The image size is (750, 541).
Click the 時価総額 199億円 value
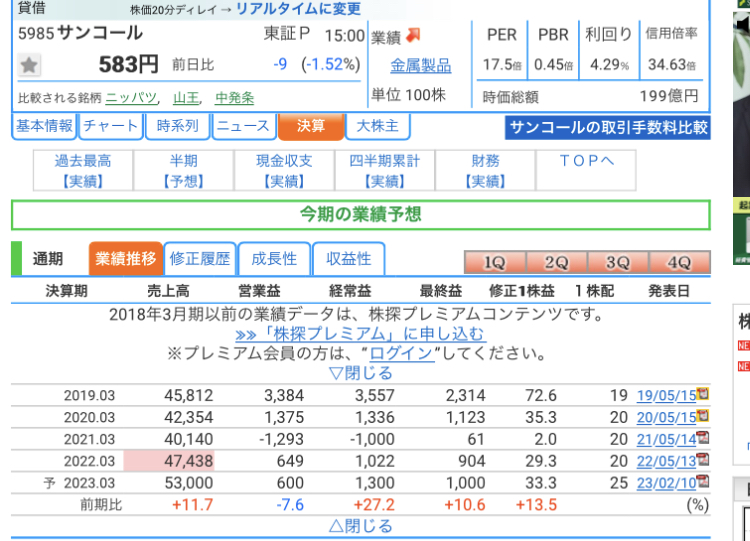click(669, 96)
